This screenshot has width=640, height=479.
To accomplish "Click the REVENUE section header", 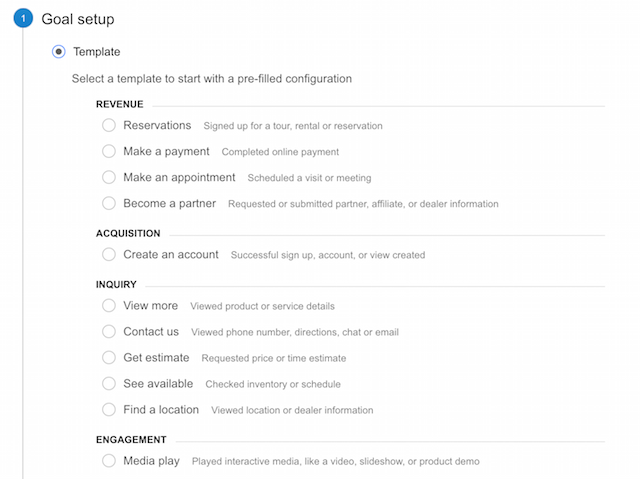I will pyautogui.click(x=120, y=104).
